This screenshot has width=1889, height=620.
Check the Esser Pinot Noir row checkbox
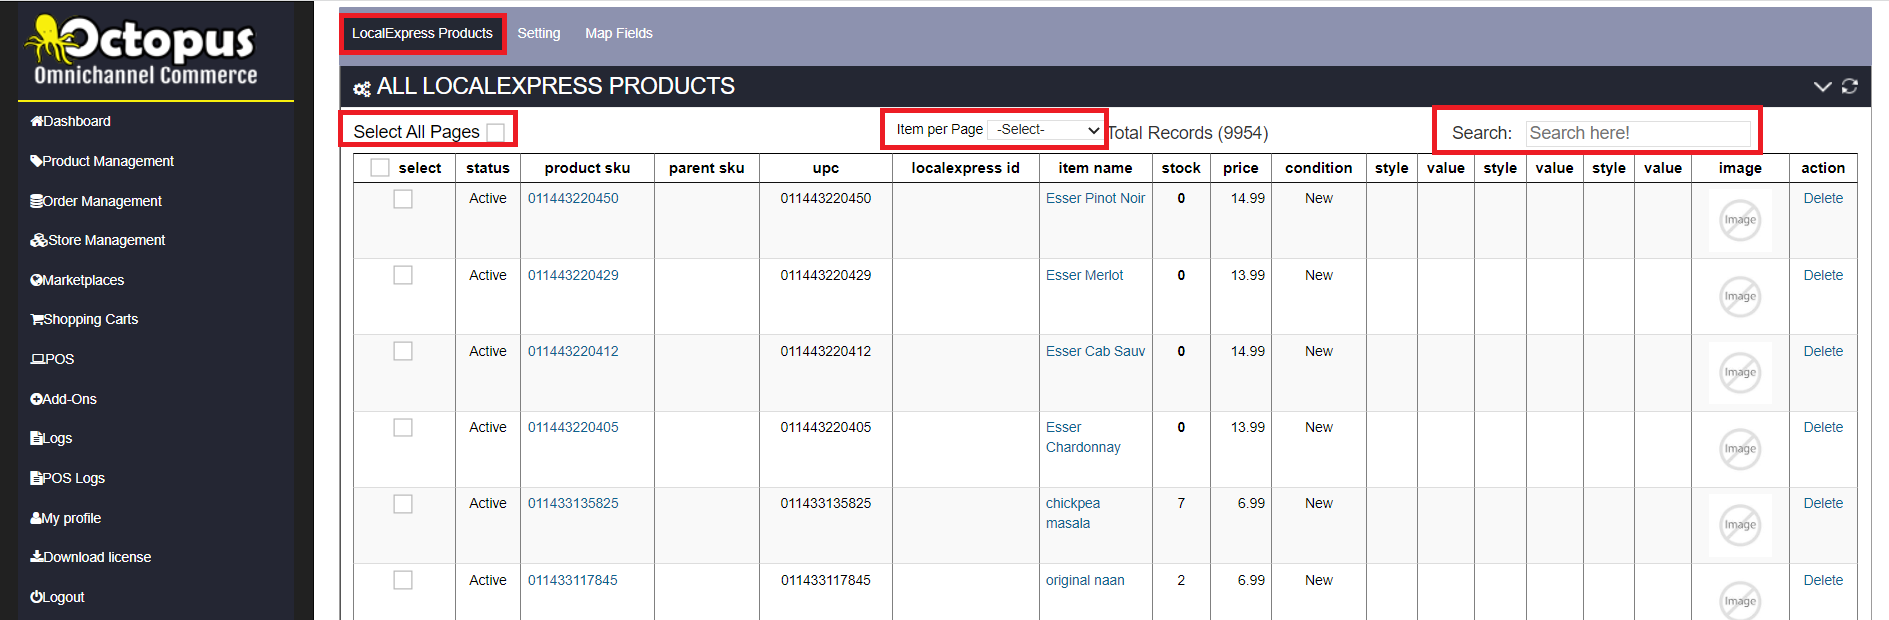pos(403,199)
